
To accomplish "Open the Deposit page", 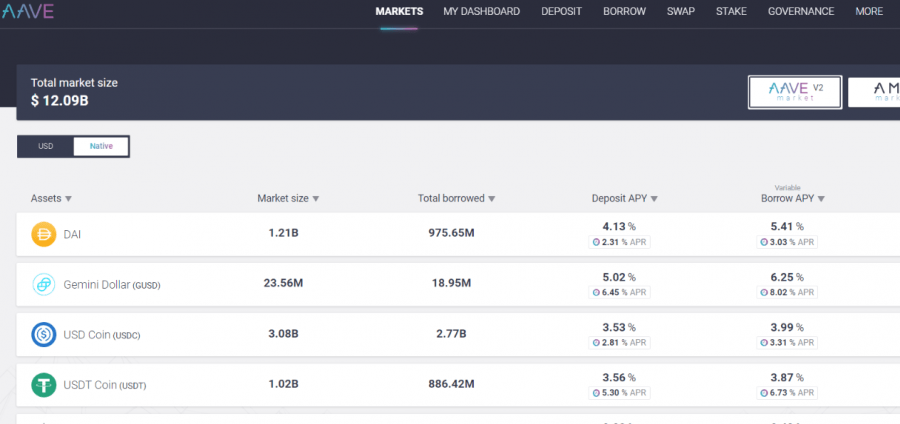I will (561, 11).
